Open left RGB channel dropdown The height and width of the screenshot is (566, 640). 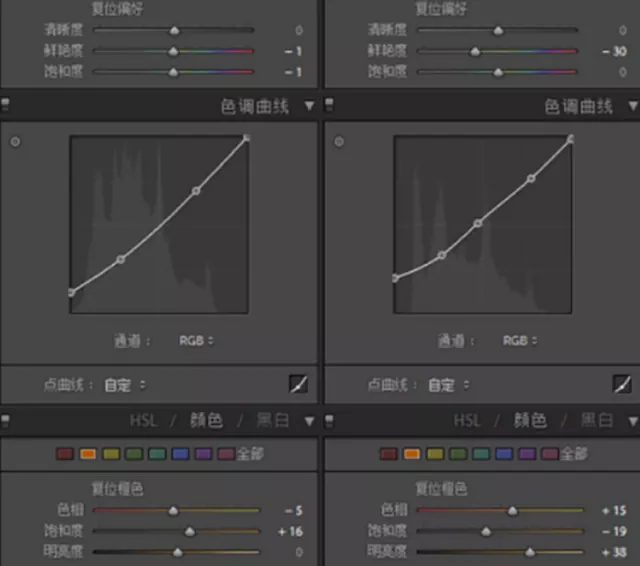[x=196, y=340]
